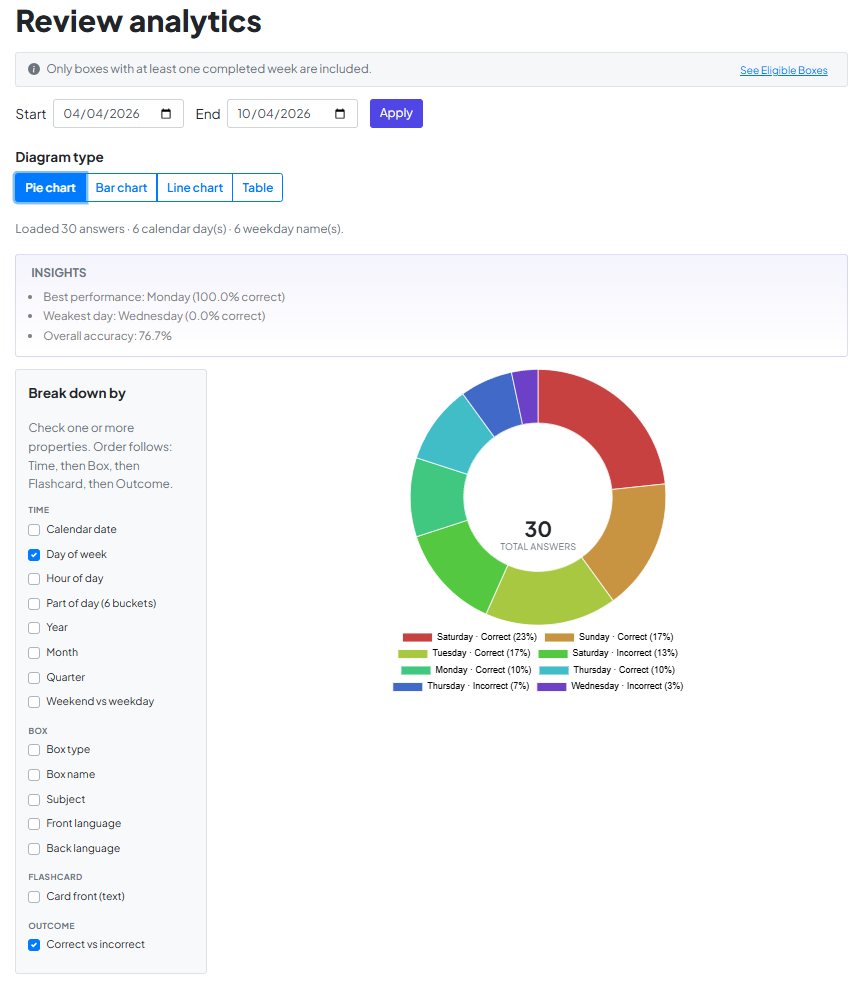This screenshot has height=985, width=865.
Task: Click the red Saturday Correct legend swatch
Action: click(417, 637)
